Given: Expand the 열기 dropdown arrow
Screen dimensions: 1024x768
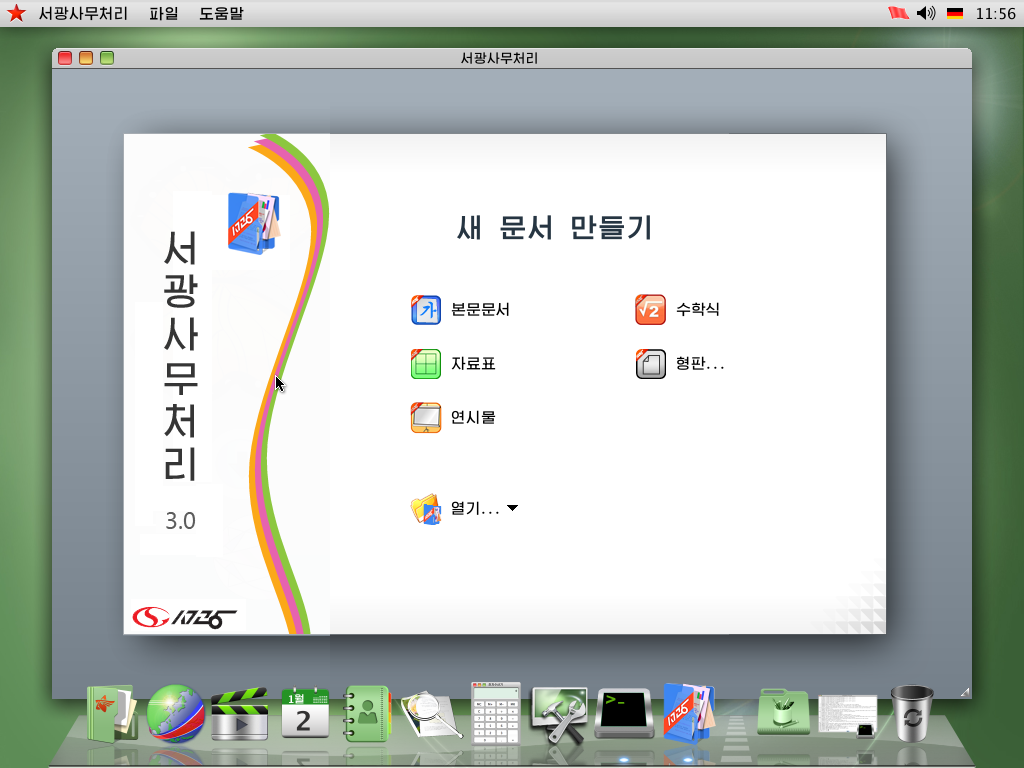Looking at the screenshot, I should coord(513,508).
